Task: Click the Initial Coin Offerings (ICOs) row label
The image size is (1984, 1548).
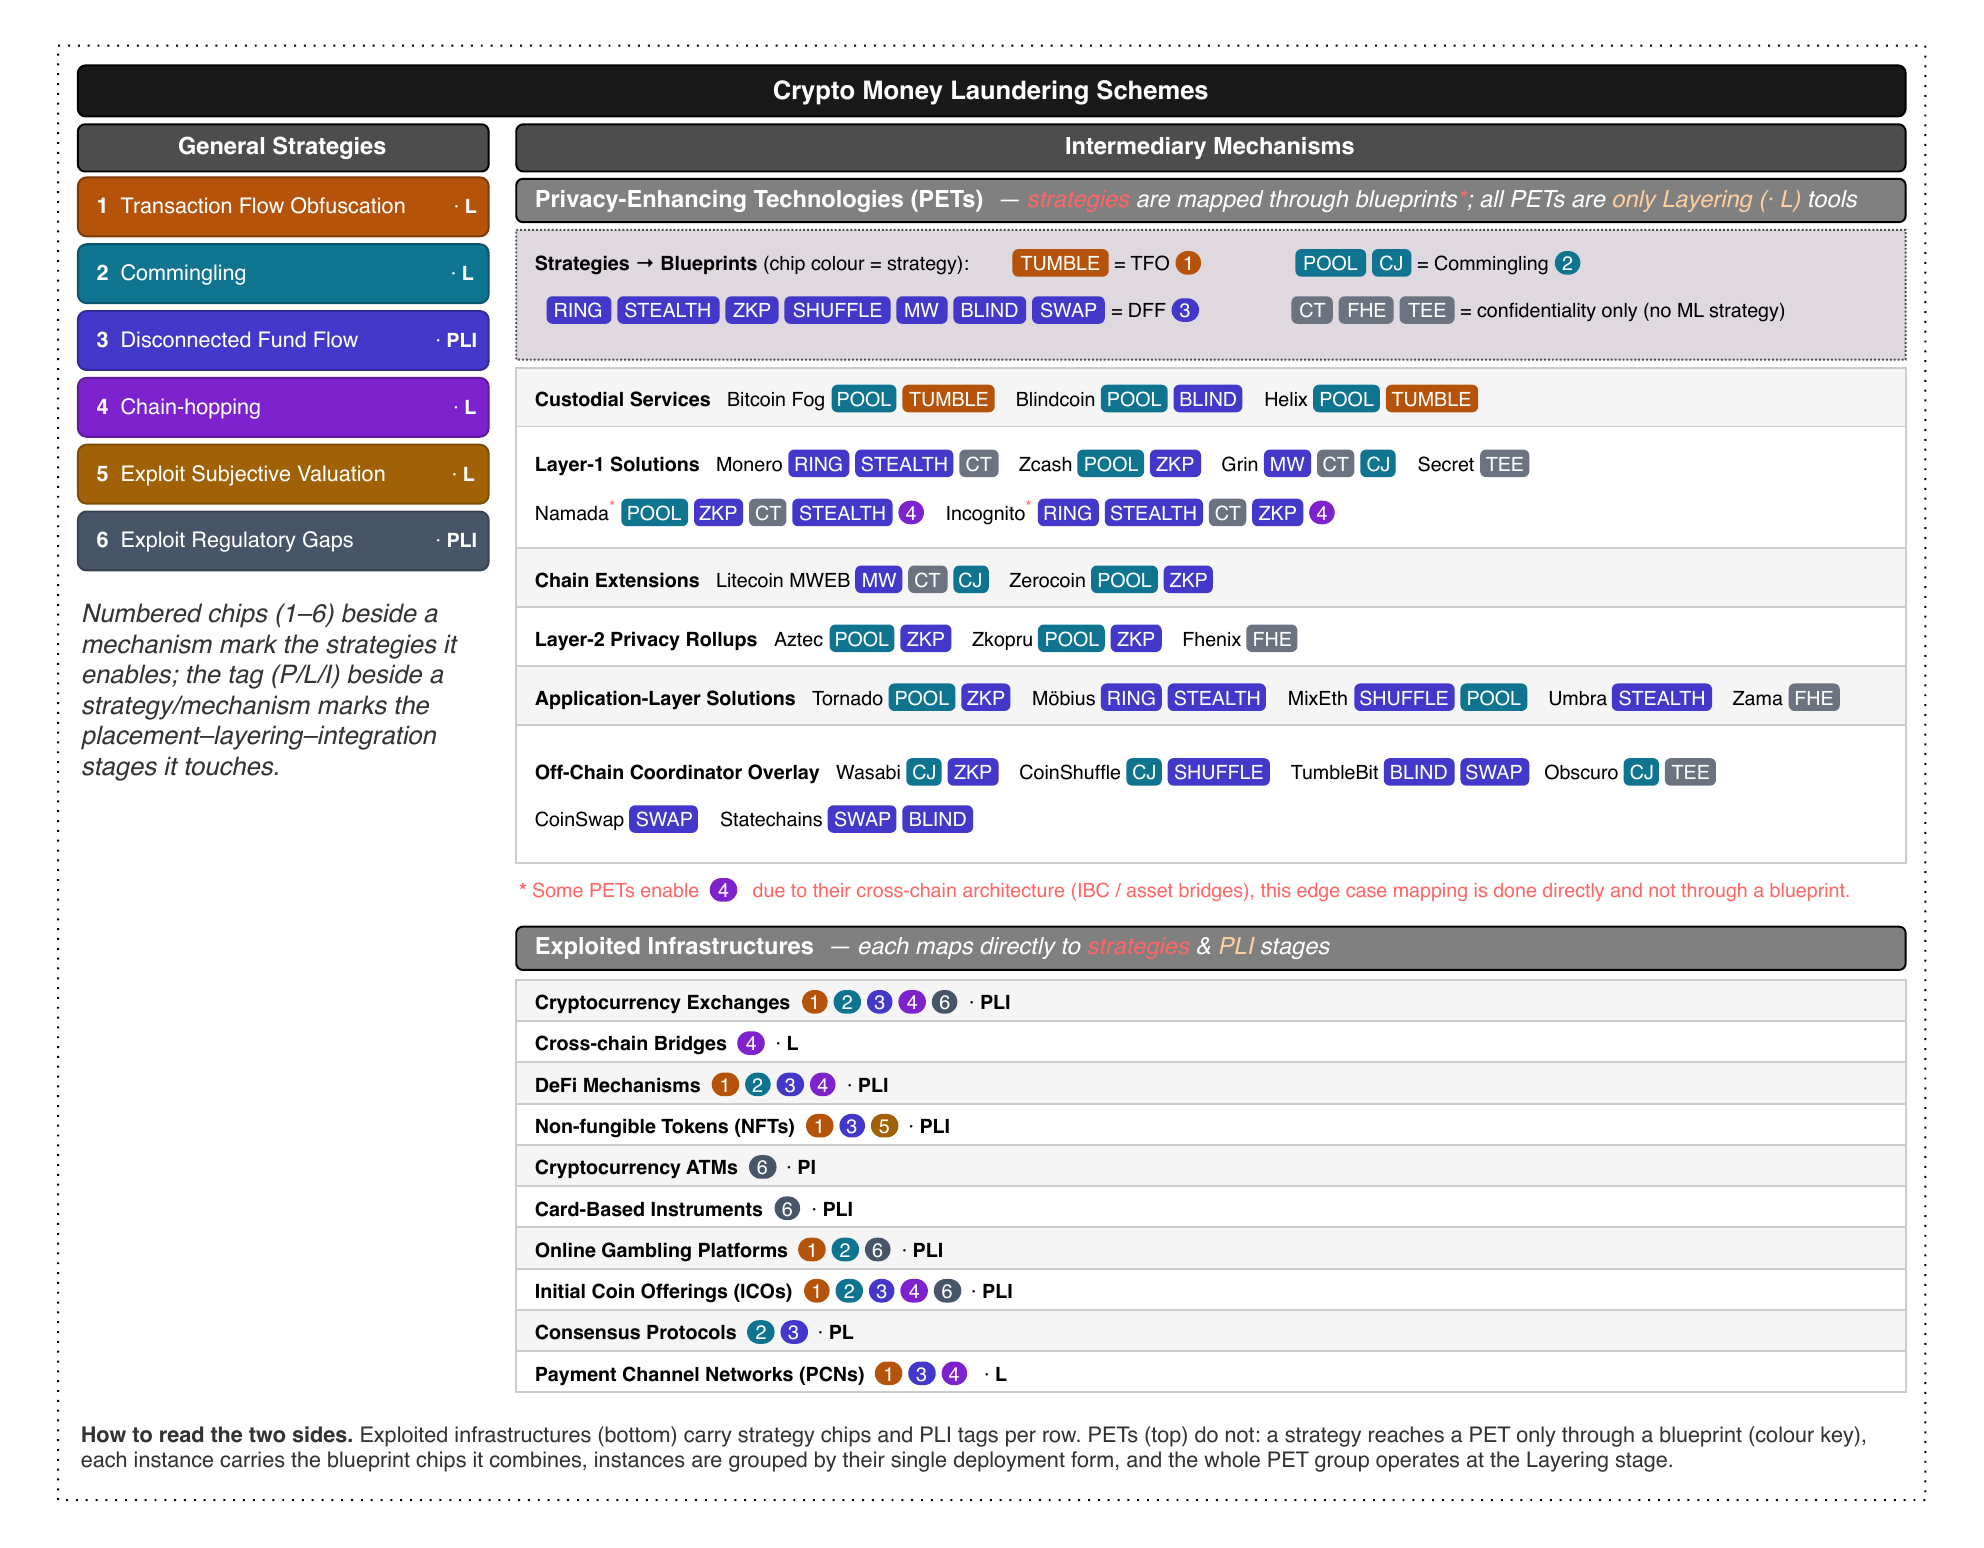Action: [x=663, y=1291]
